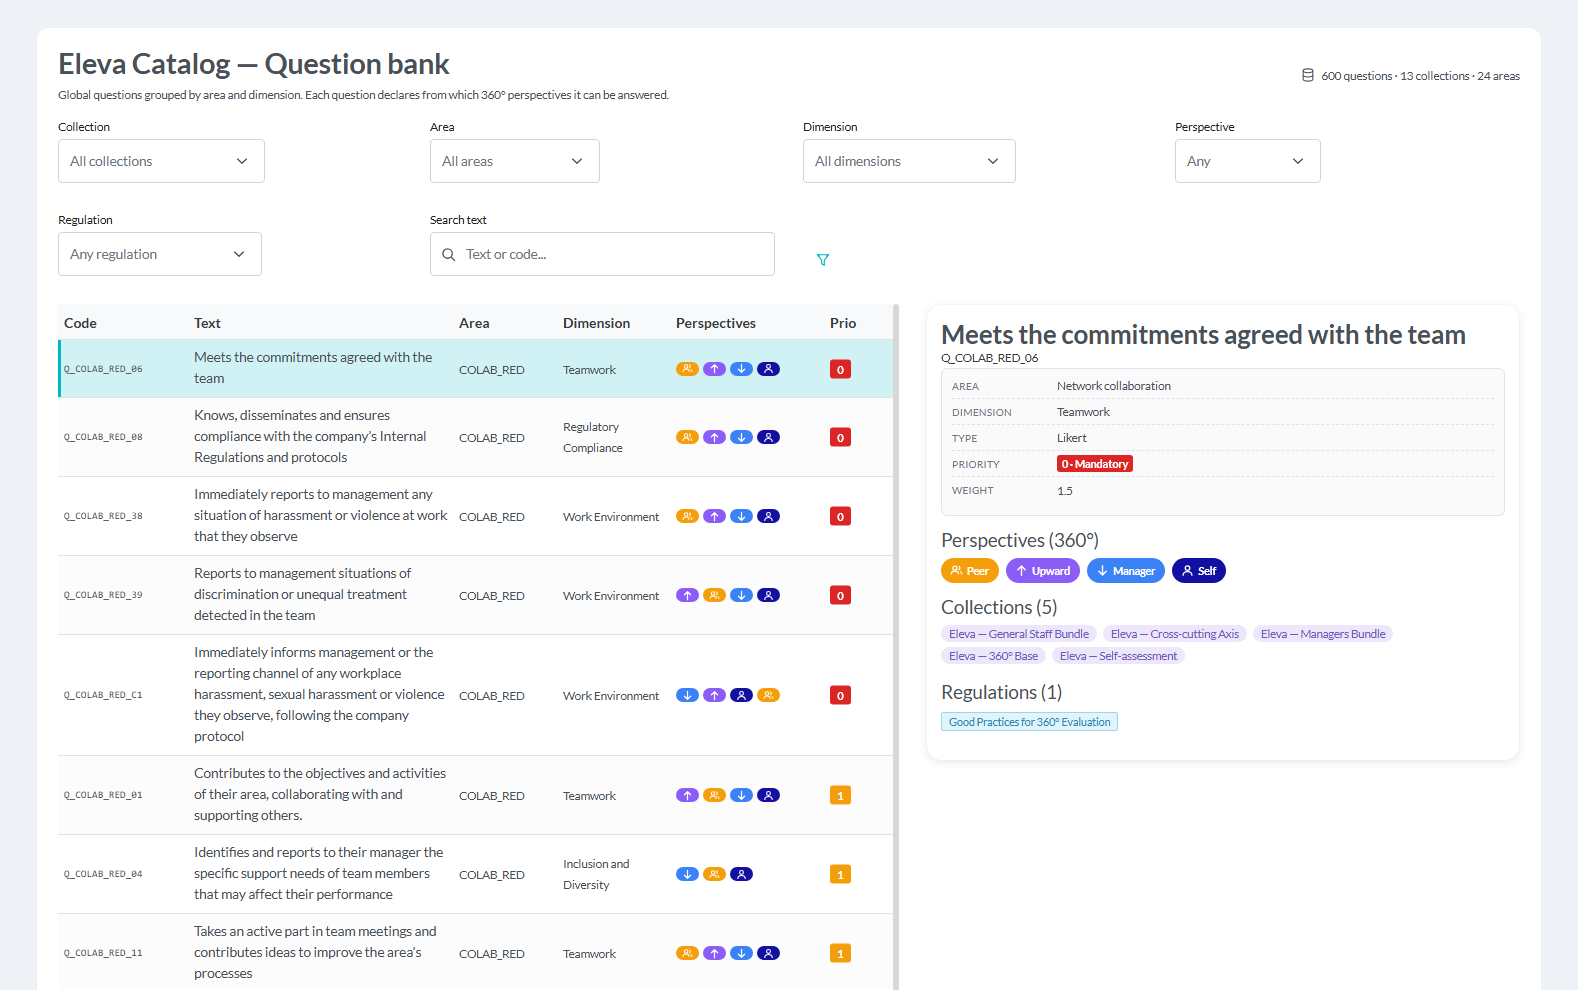Open the Eleva — General Staff Bundle collection
This screenshot has height=990, width=1578.
point(1019,634)
